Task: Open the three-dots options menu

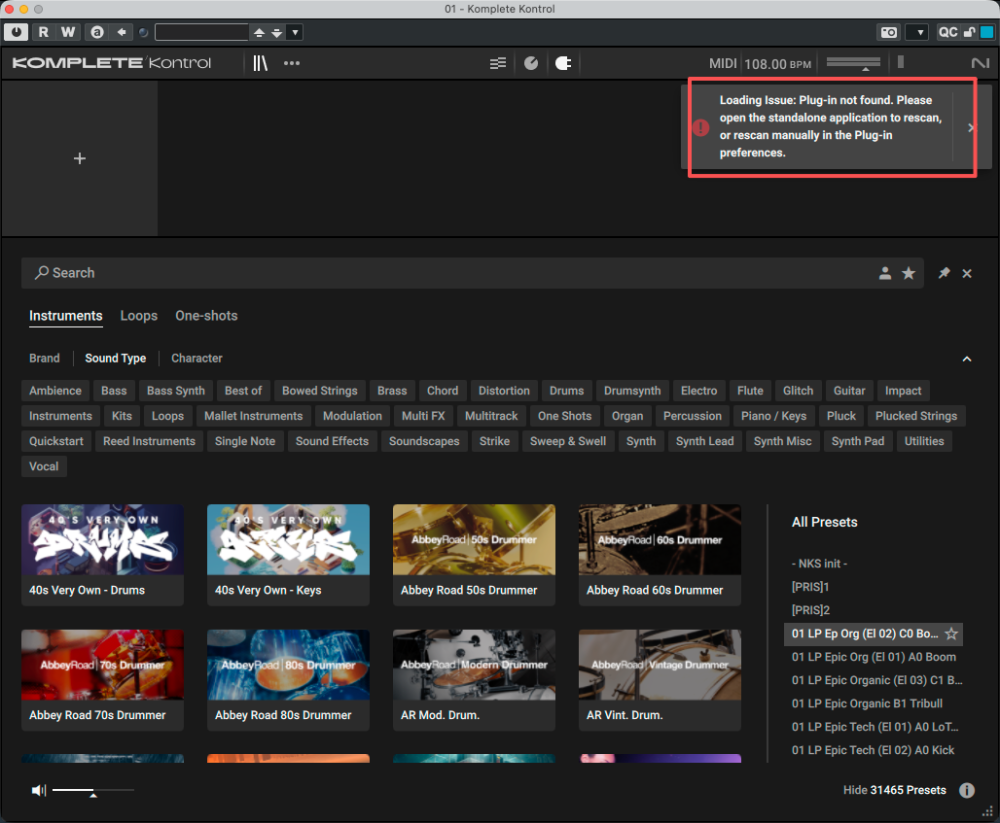Action: pos(291,63)
